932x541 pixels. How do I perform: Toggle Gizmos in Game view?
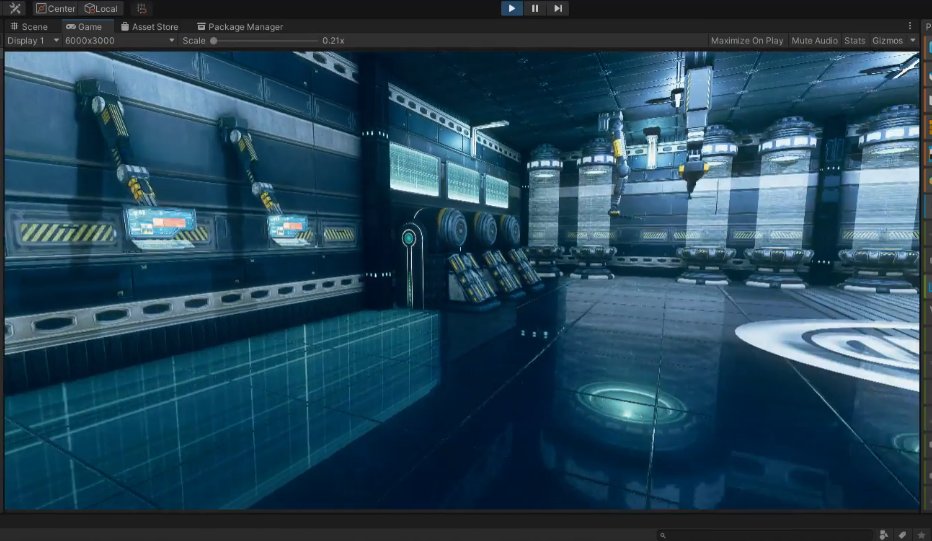887,40
